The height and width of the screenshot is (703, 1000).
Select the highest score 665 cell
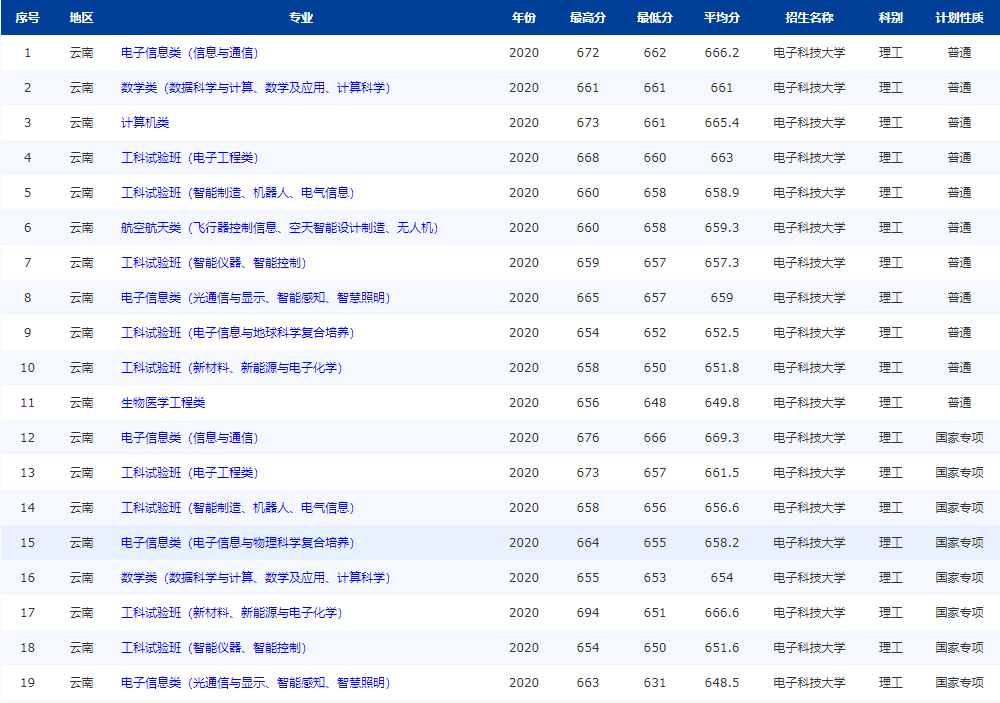click(x=588, y=298)
